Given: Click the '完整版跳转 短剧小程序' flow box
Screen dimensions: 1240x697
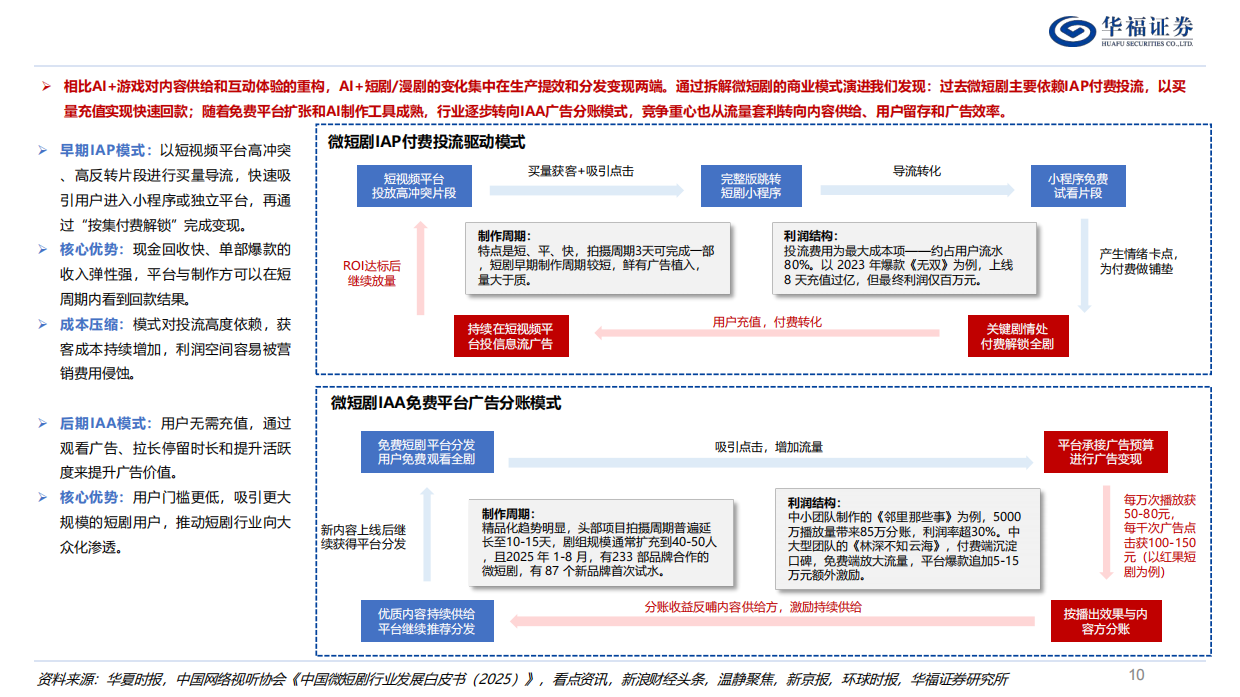Looking at the screenshot, I should 751,185.
